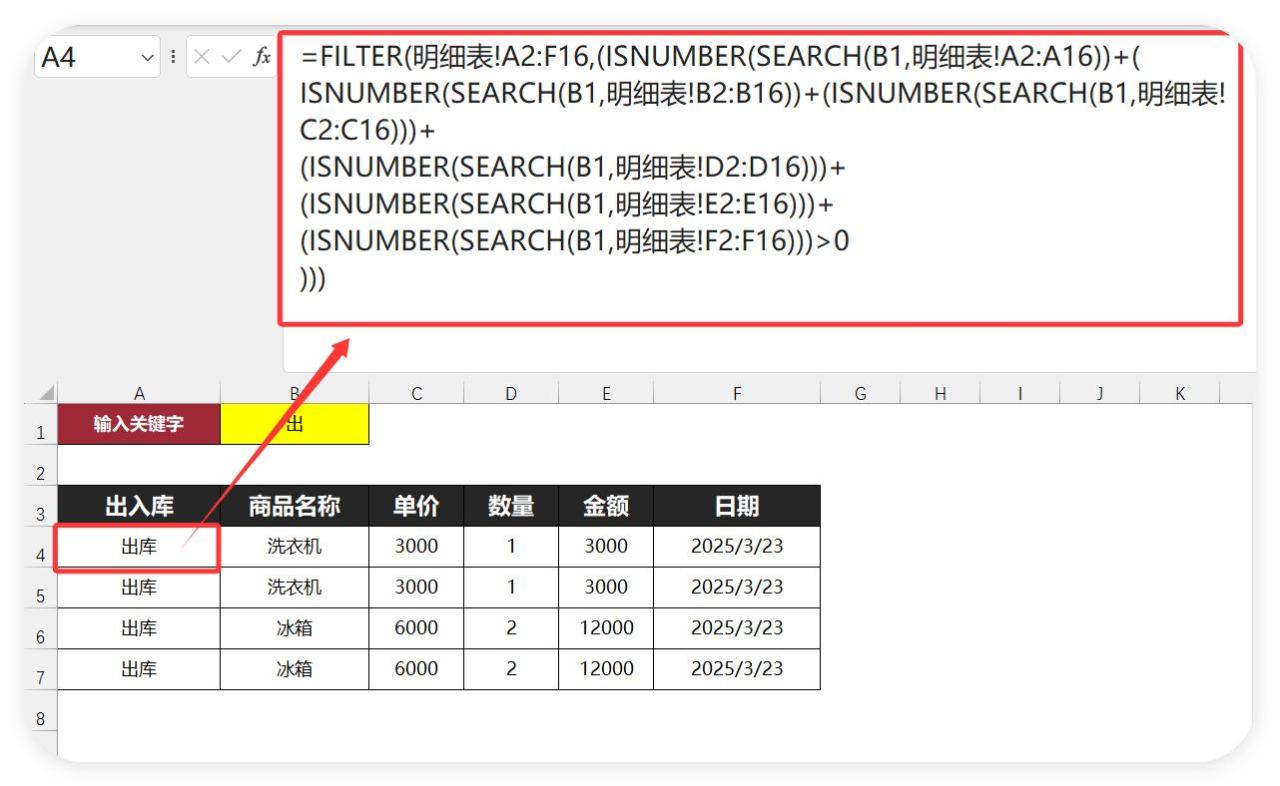The width and height of the screenshot is (1280, 786).
Task: Select the 3000 amount in row 4
Action: click(606, 547)
